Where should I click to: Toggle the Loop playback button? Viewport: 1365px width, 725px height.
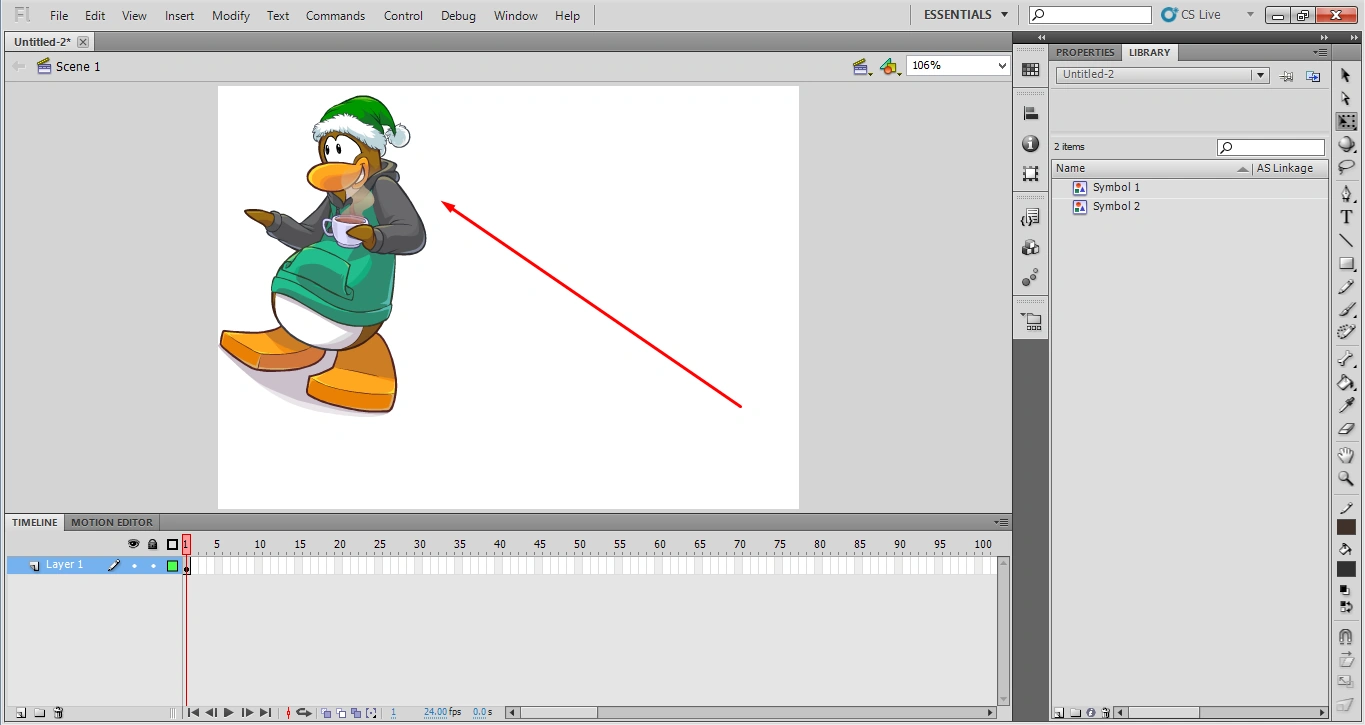[303, 713]
